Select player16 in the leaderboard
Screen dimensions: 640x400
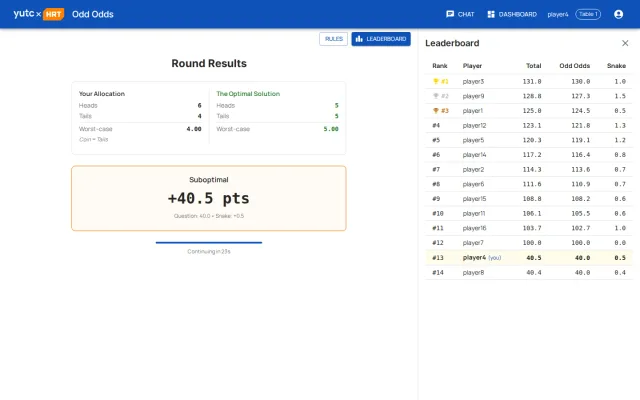(x=474, y=229)
